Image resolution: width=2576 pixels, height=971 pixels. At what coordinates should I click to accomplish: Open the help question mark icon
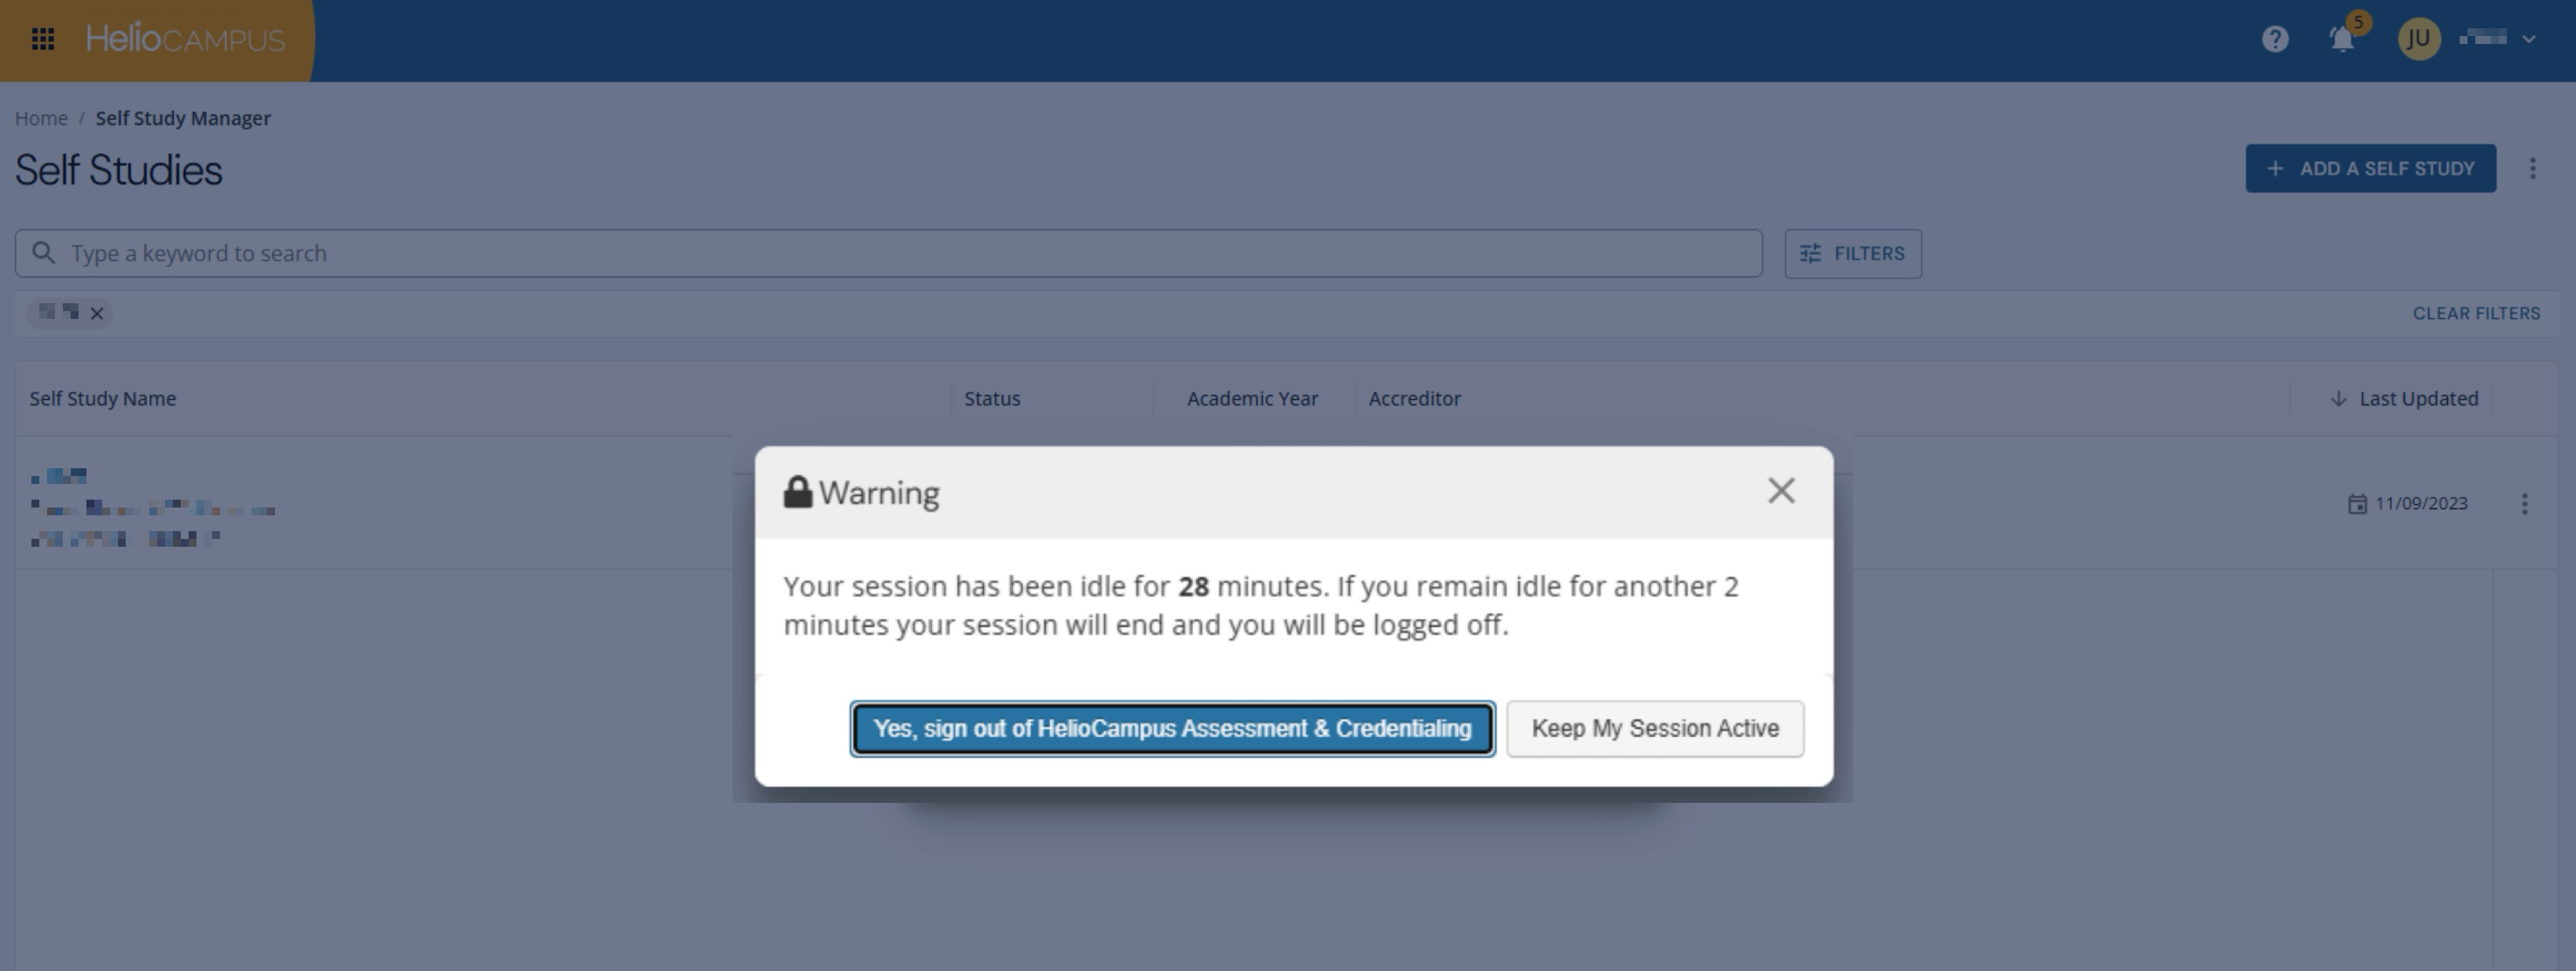pos(2275,39)
